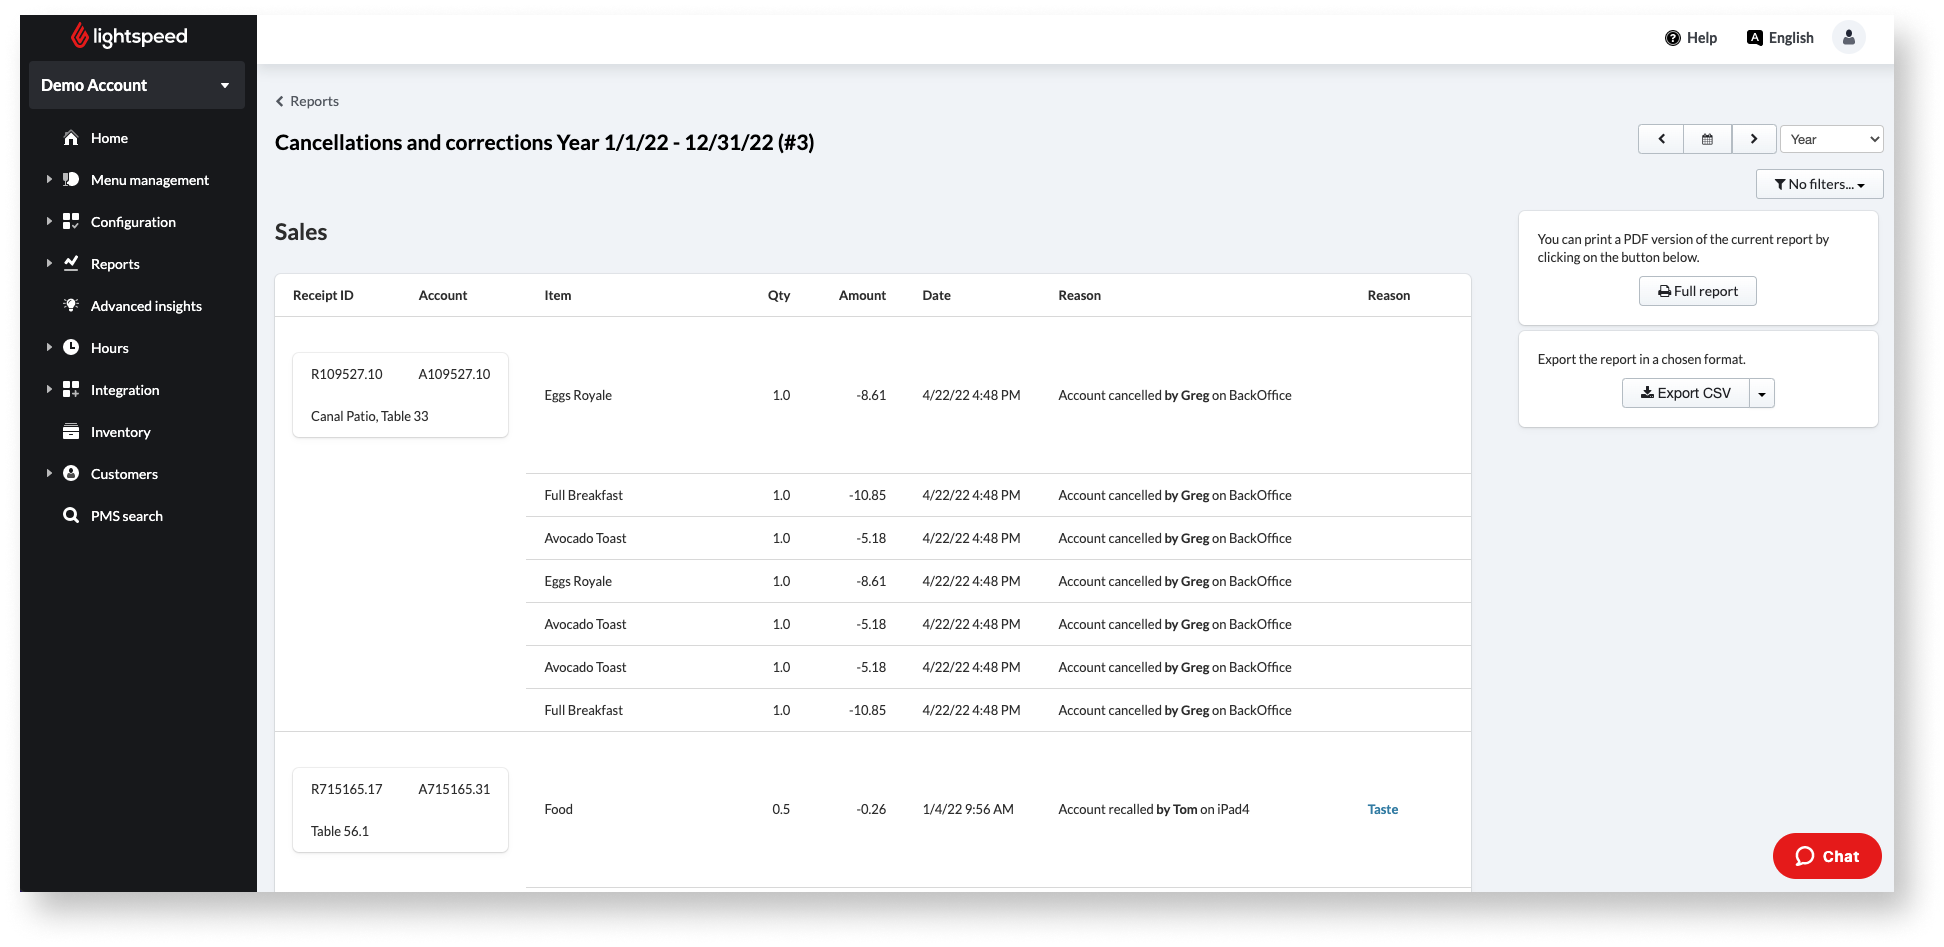Select Hours in the sidebar
1944x947 pixels.
109,348
